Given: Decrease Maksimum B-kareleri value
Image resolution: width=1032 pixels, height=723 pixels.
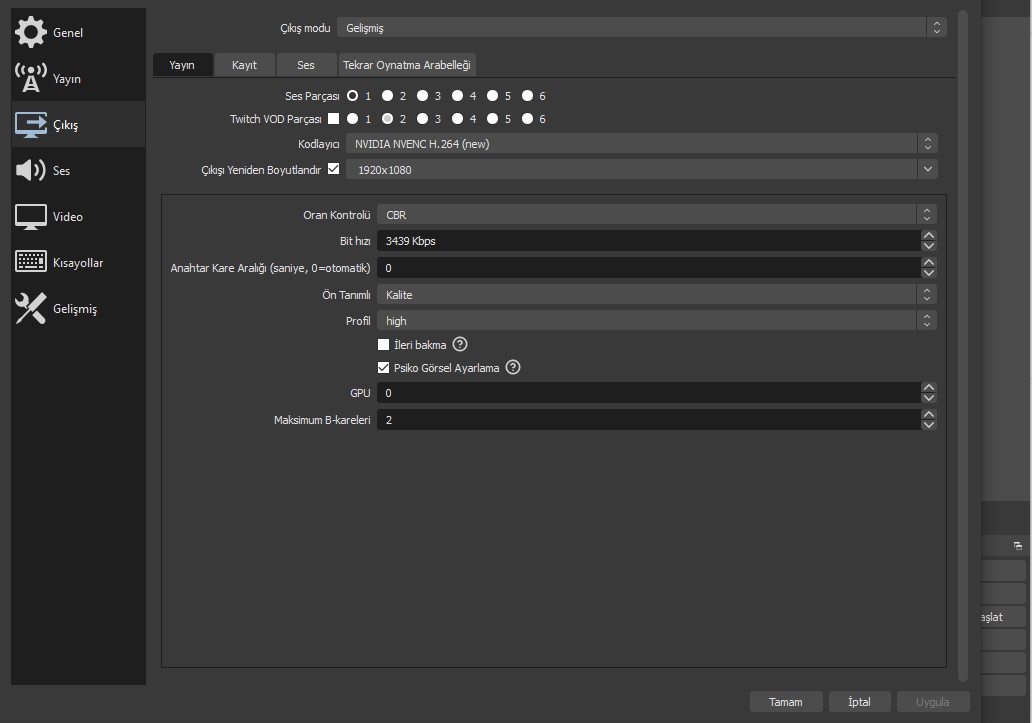Looking at the screenshot, I should point(929,425).
